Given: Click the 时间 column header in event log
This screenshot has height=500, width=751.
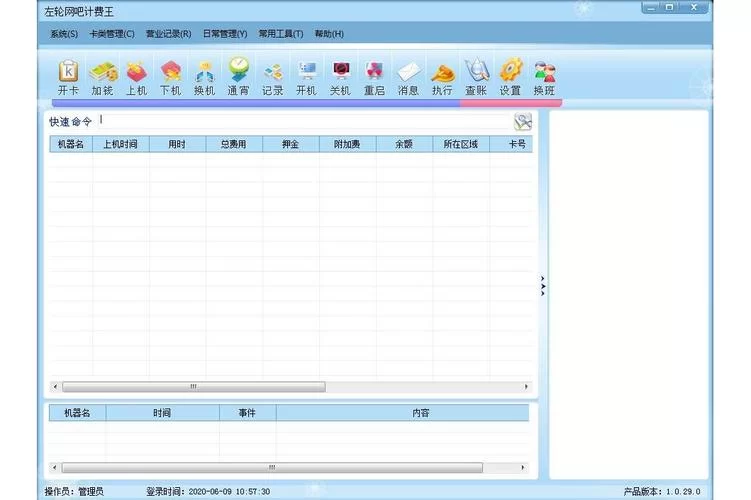Looking at the screenshot, I should [x=162, y=413].
